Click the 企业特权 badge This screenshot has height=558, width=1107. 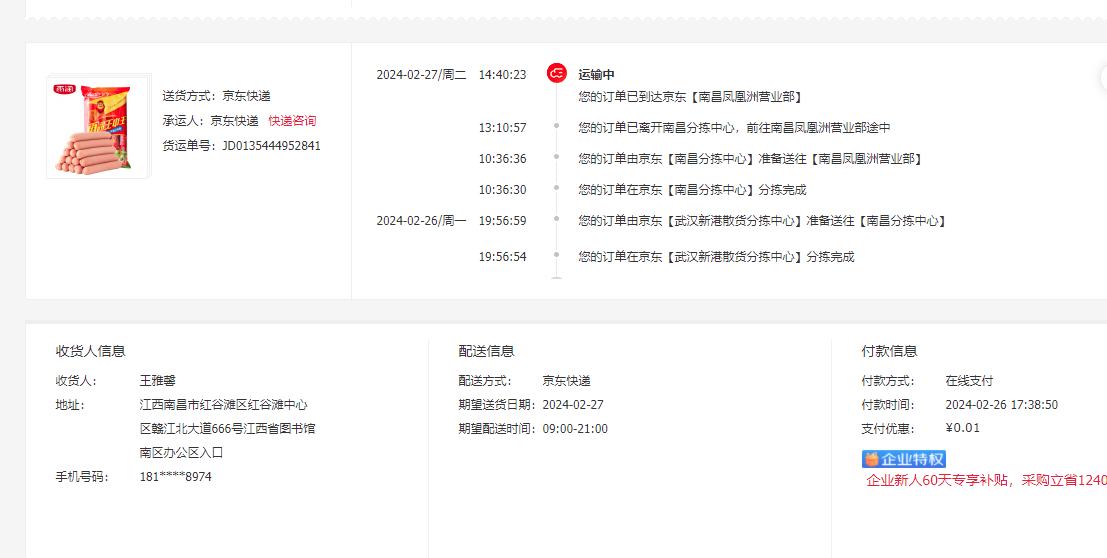pyautogui.click(x=904, y=458)
